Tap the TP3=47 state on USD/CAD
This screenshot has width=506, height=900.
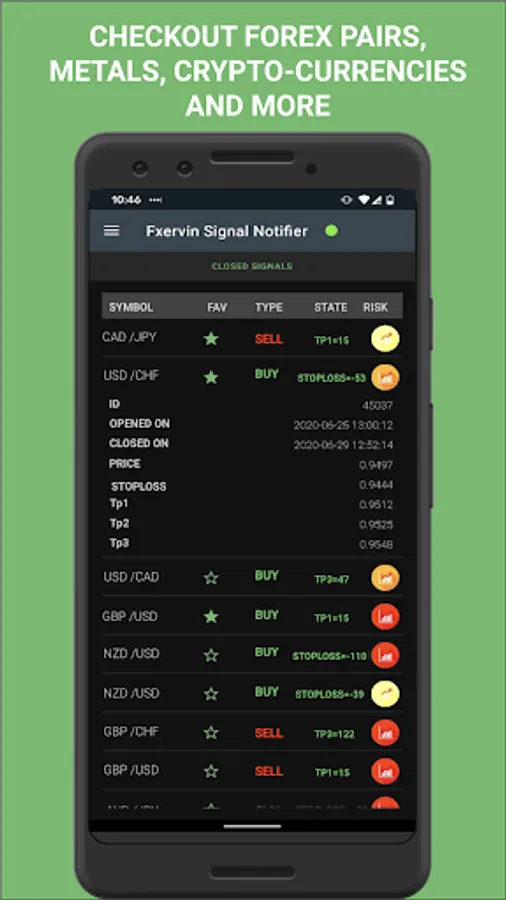(332, 579)
